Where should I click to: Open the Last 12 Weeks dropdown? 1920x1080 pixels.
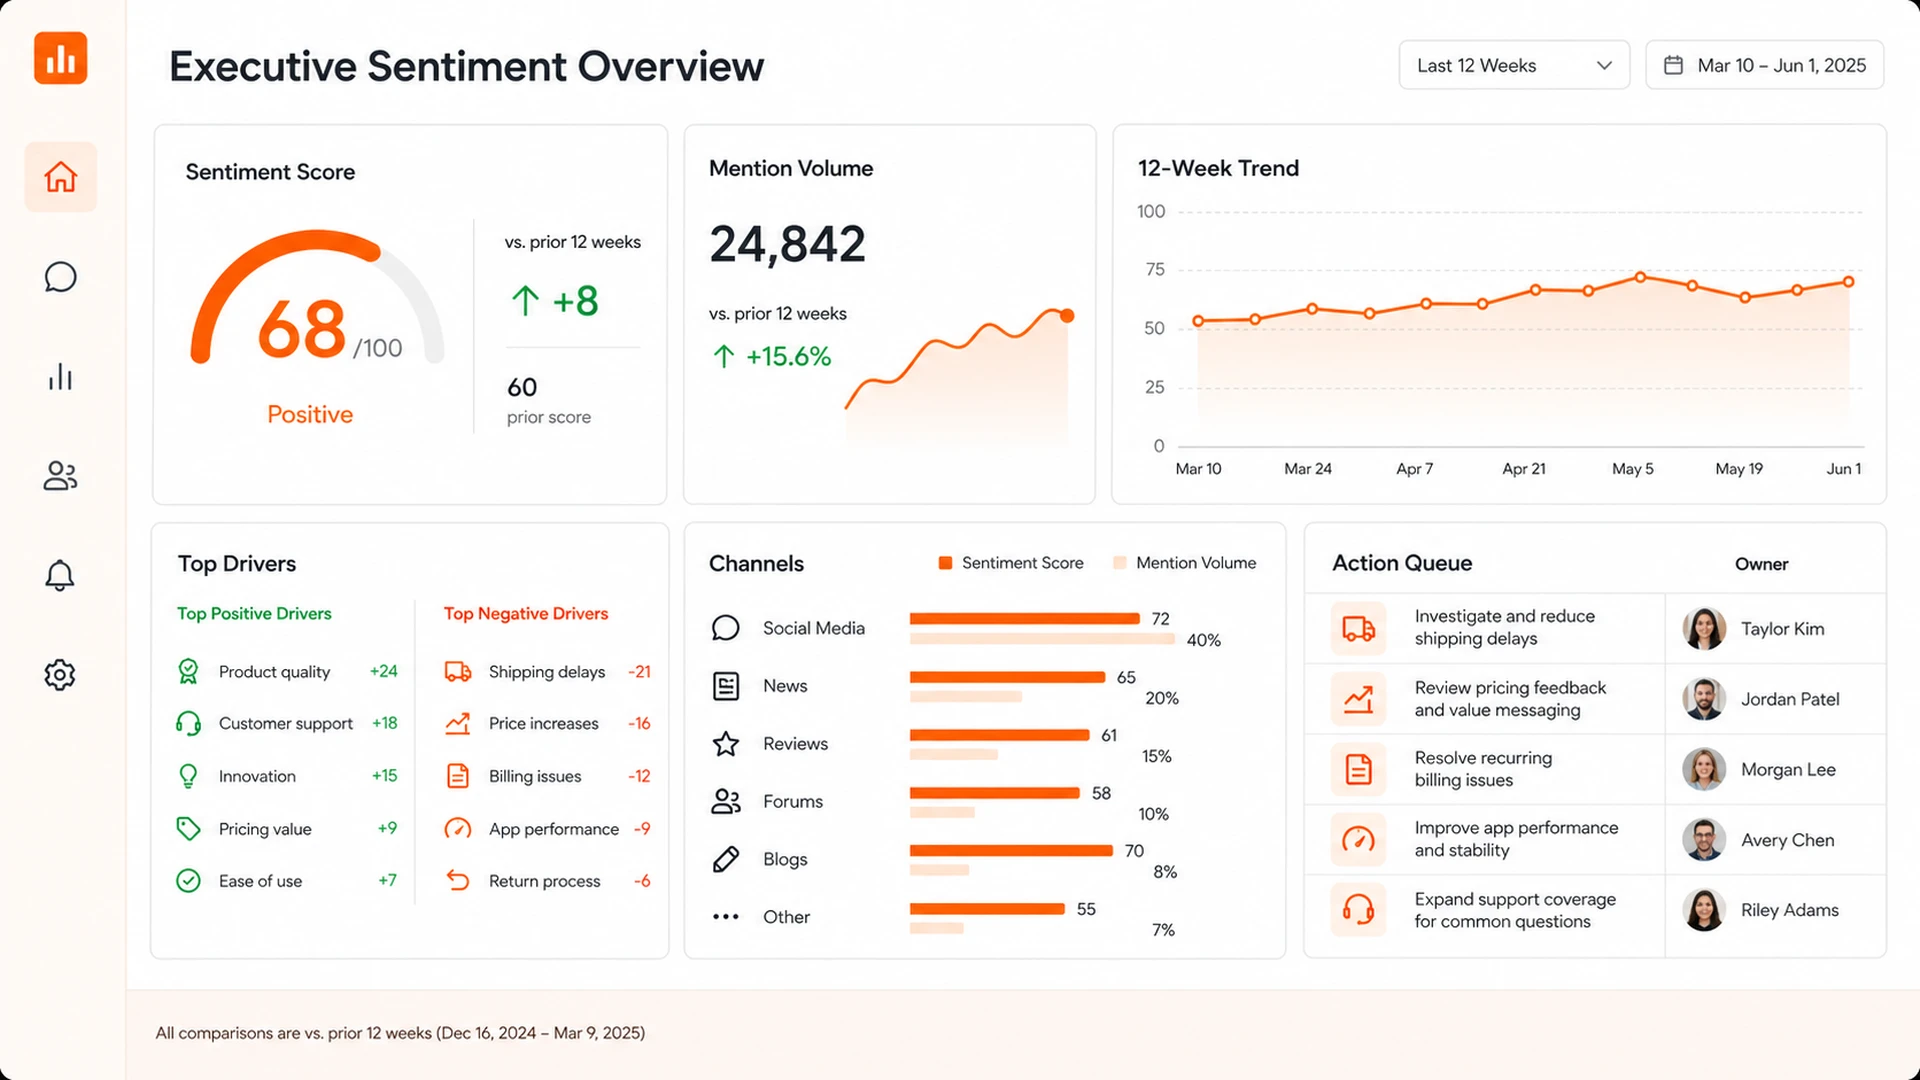click(x=1514, y=65)
